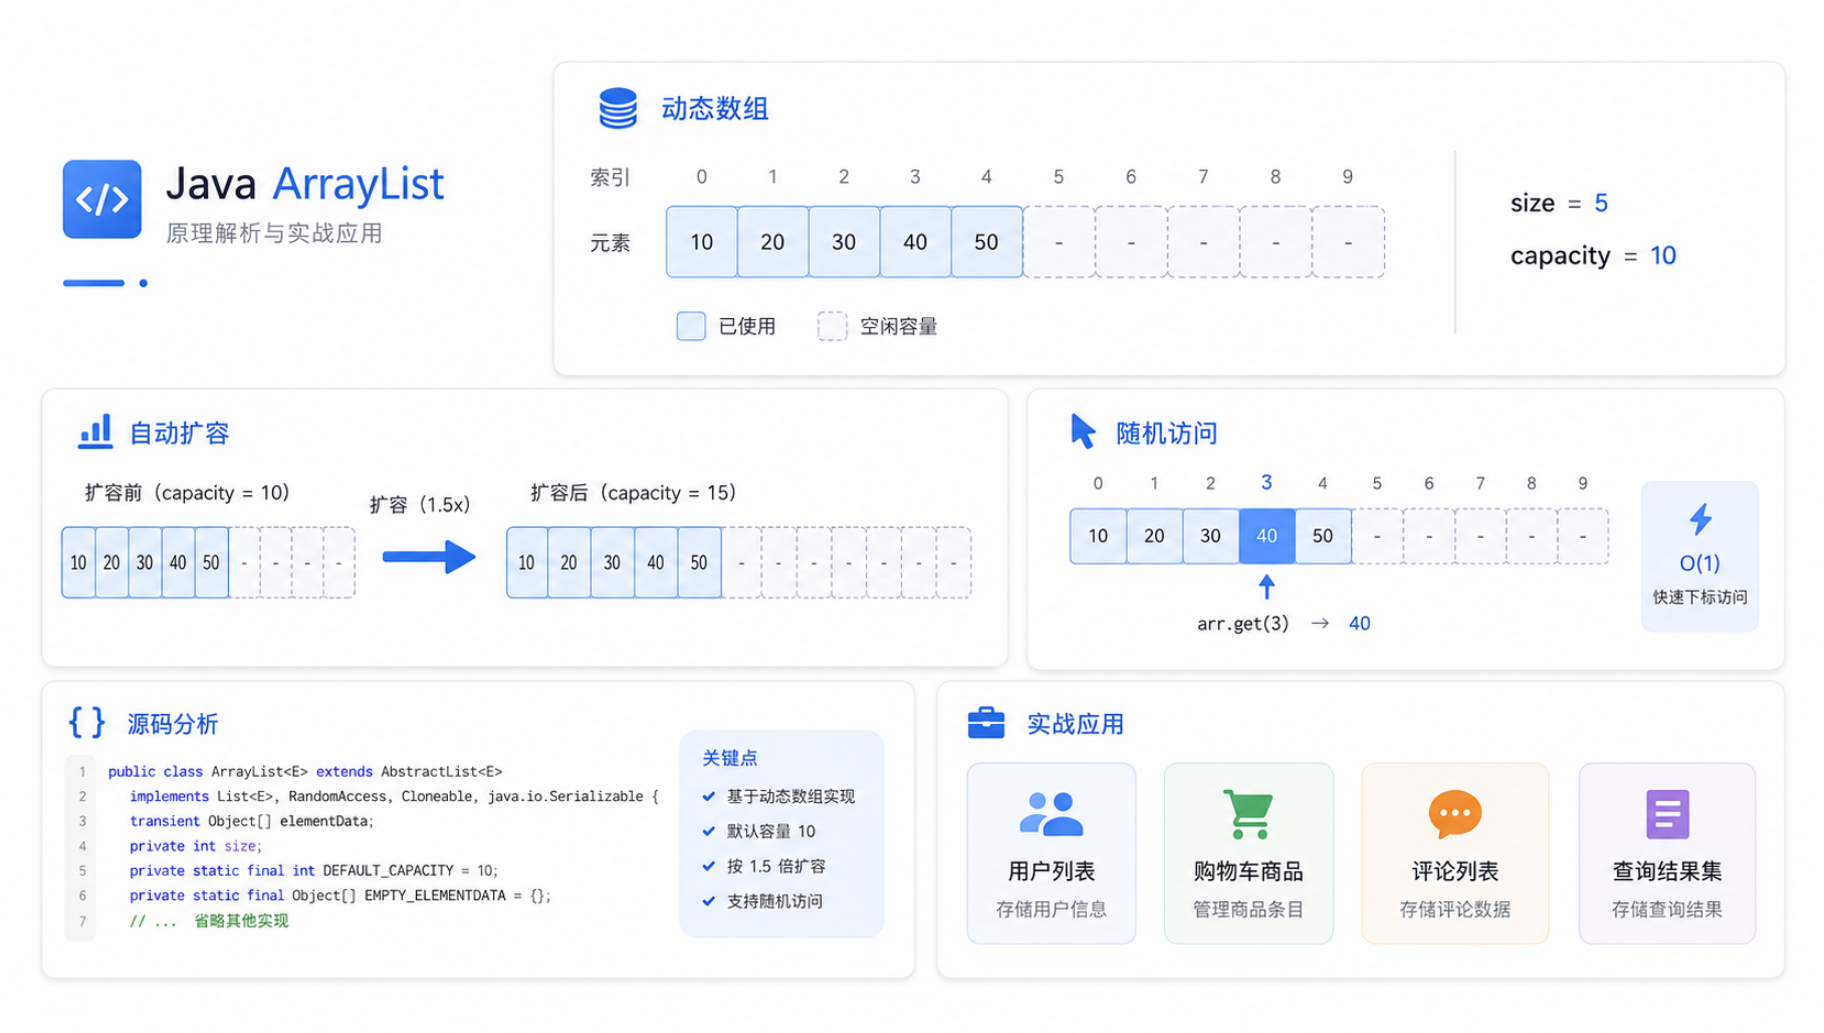Click the cursor pointer icon beside 随机访问

point(1082,431)
